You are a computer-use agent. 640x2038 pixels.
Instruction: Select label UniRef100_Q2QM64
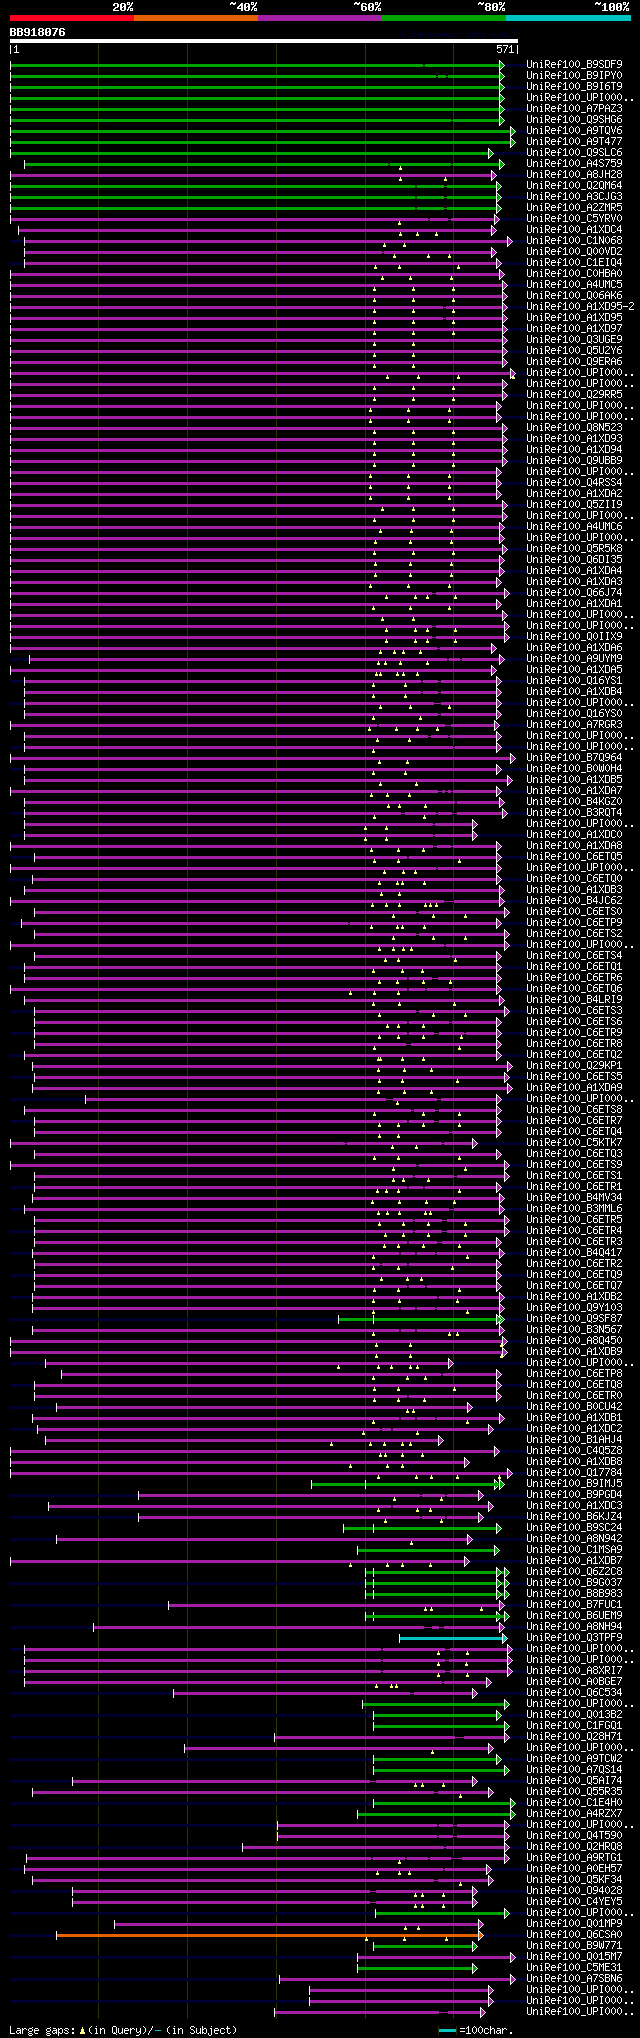pyautogui.click(x=574, y=185)
